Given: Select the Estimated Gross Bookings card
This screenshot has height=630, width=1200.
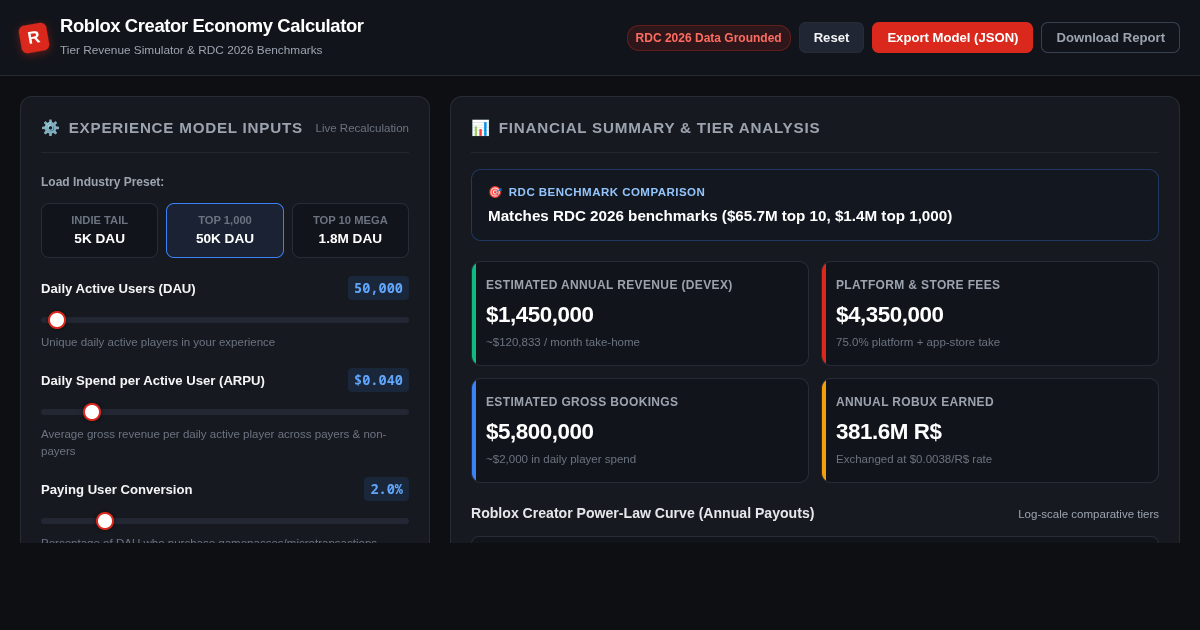Looking at the screenshot, I should (x=640, y=431).
